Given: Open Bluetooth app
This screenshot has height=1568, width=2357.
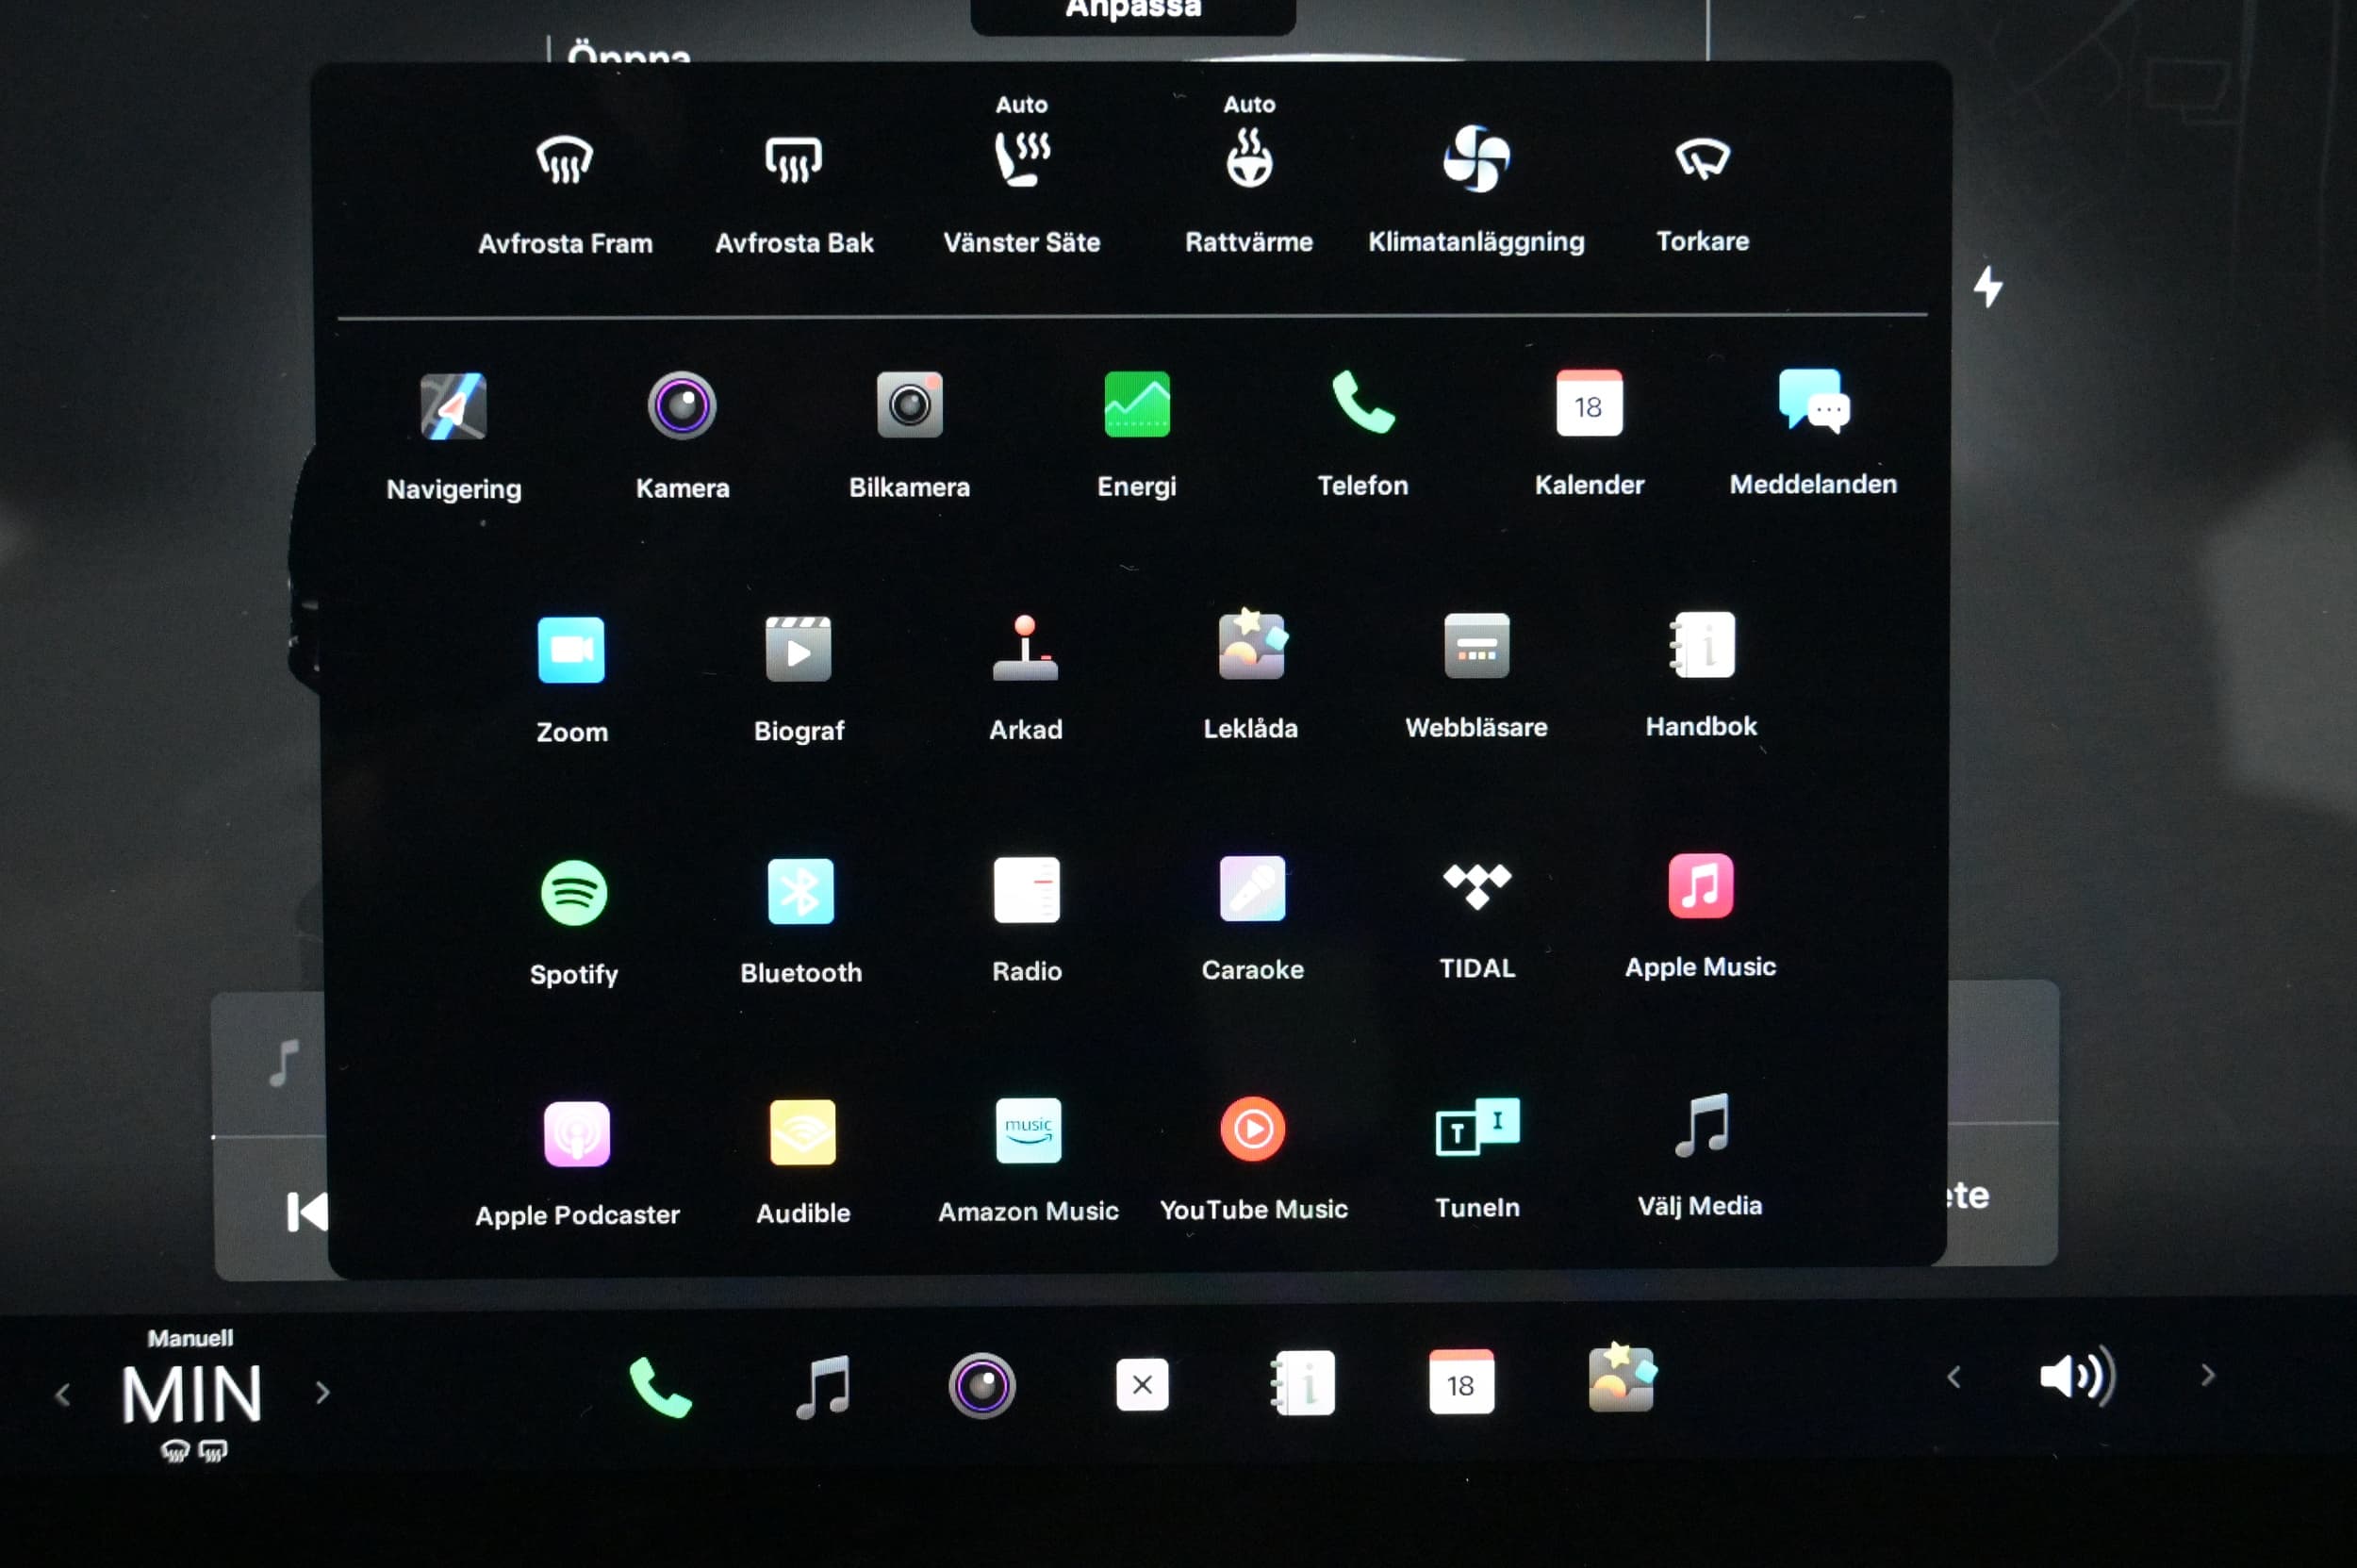Looking at the screenshot, I should (x=800, y=891).
